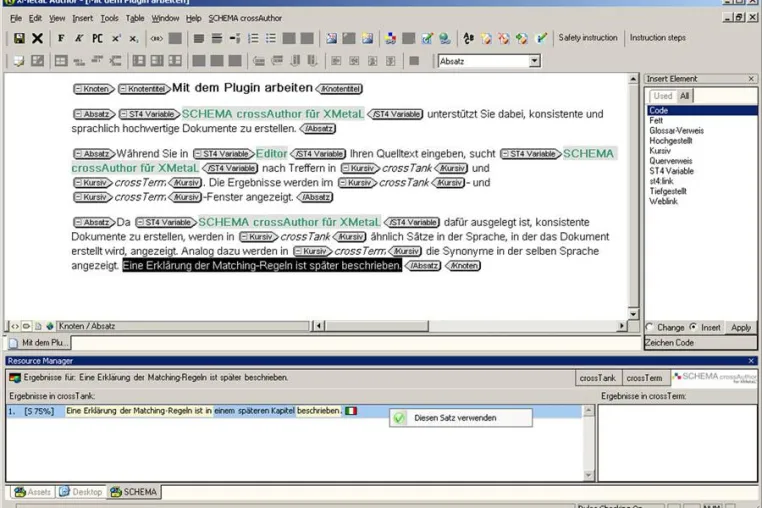The image size is (762, 508).
Task: Switch to the crossTerm tab
Action: pyautogui.click(x=644, y=378)
